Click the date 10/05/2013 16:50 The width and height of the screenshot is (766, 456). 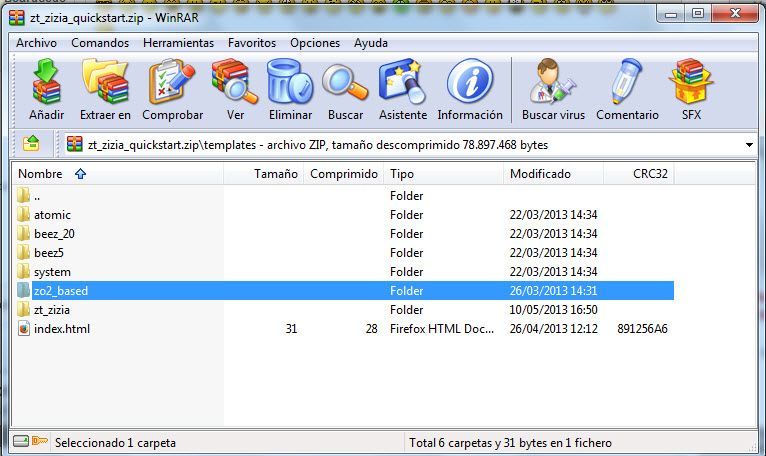click(553, 310)
